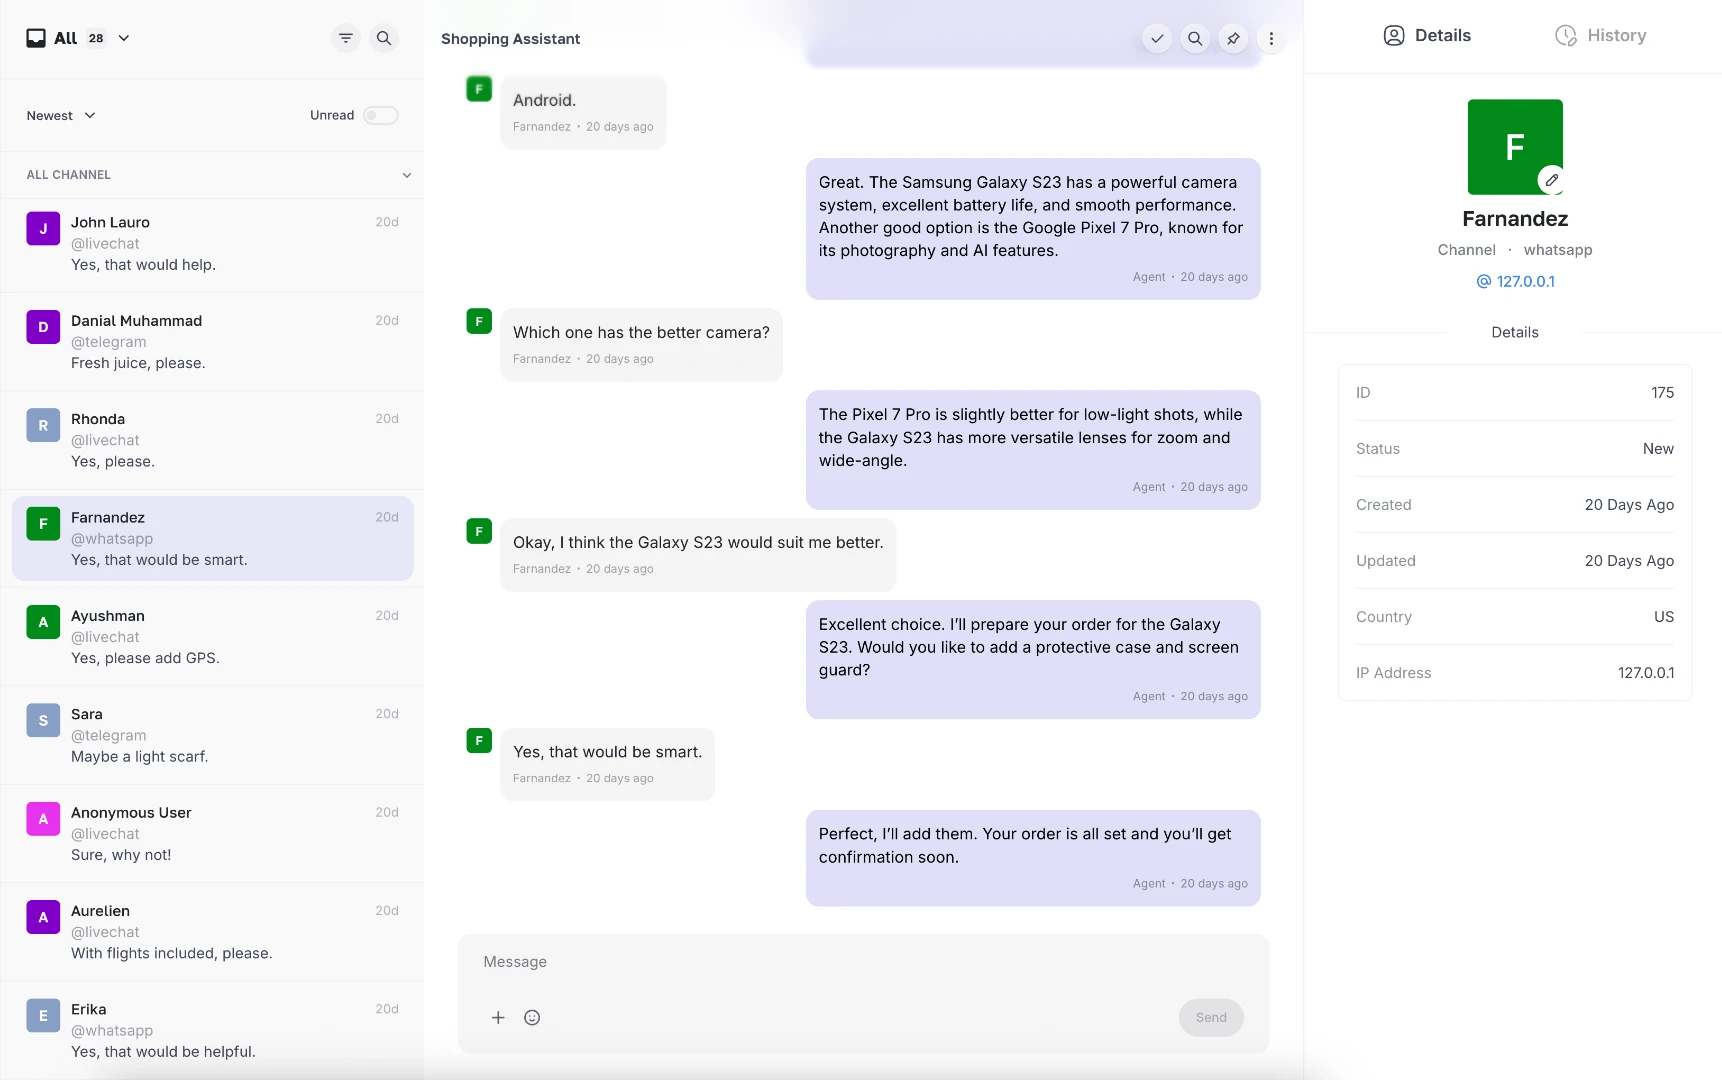Toggle the Unread conversations switch
1722x1080 pixels.
[381, 115]
